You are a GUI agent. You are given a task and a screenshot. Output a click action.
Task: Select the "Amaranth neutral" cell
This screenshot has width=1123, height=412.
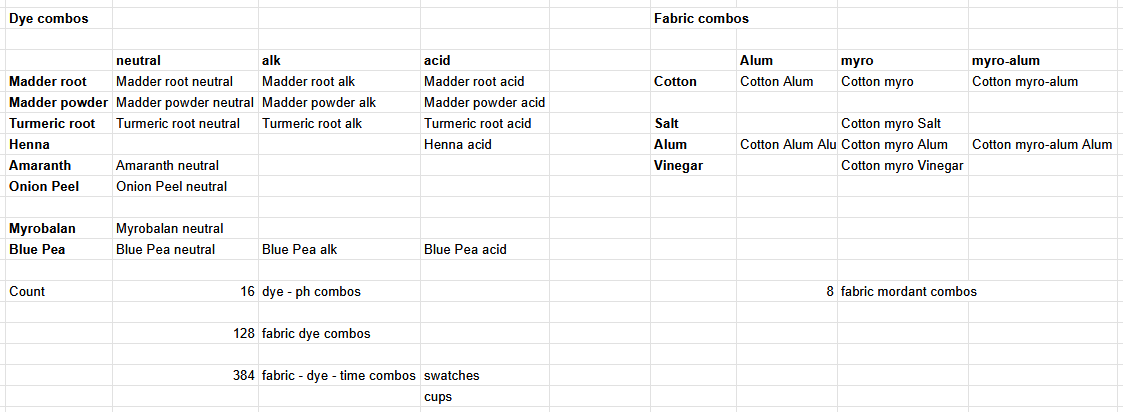tap(167, 165)
